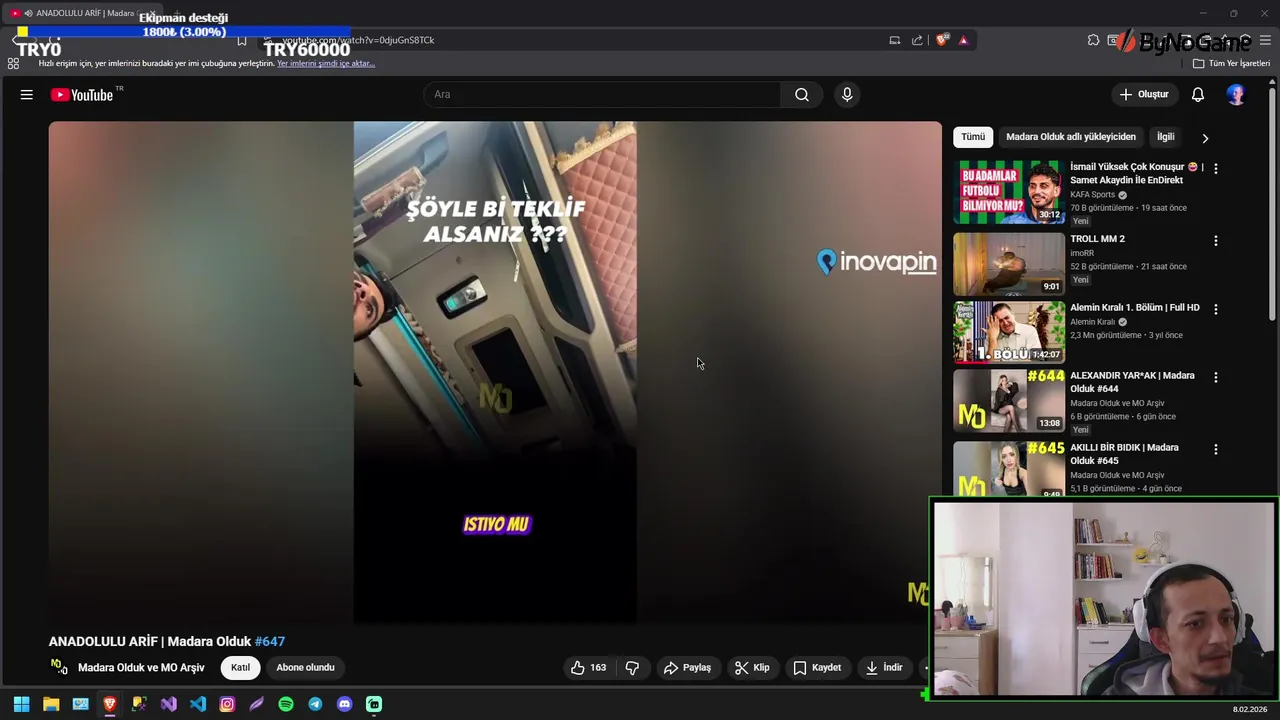1280x720 pixels.
Task: Select the Tümü filter chip
Action: [973, 137]
